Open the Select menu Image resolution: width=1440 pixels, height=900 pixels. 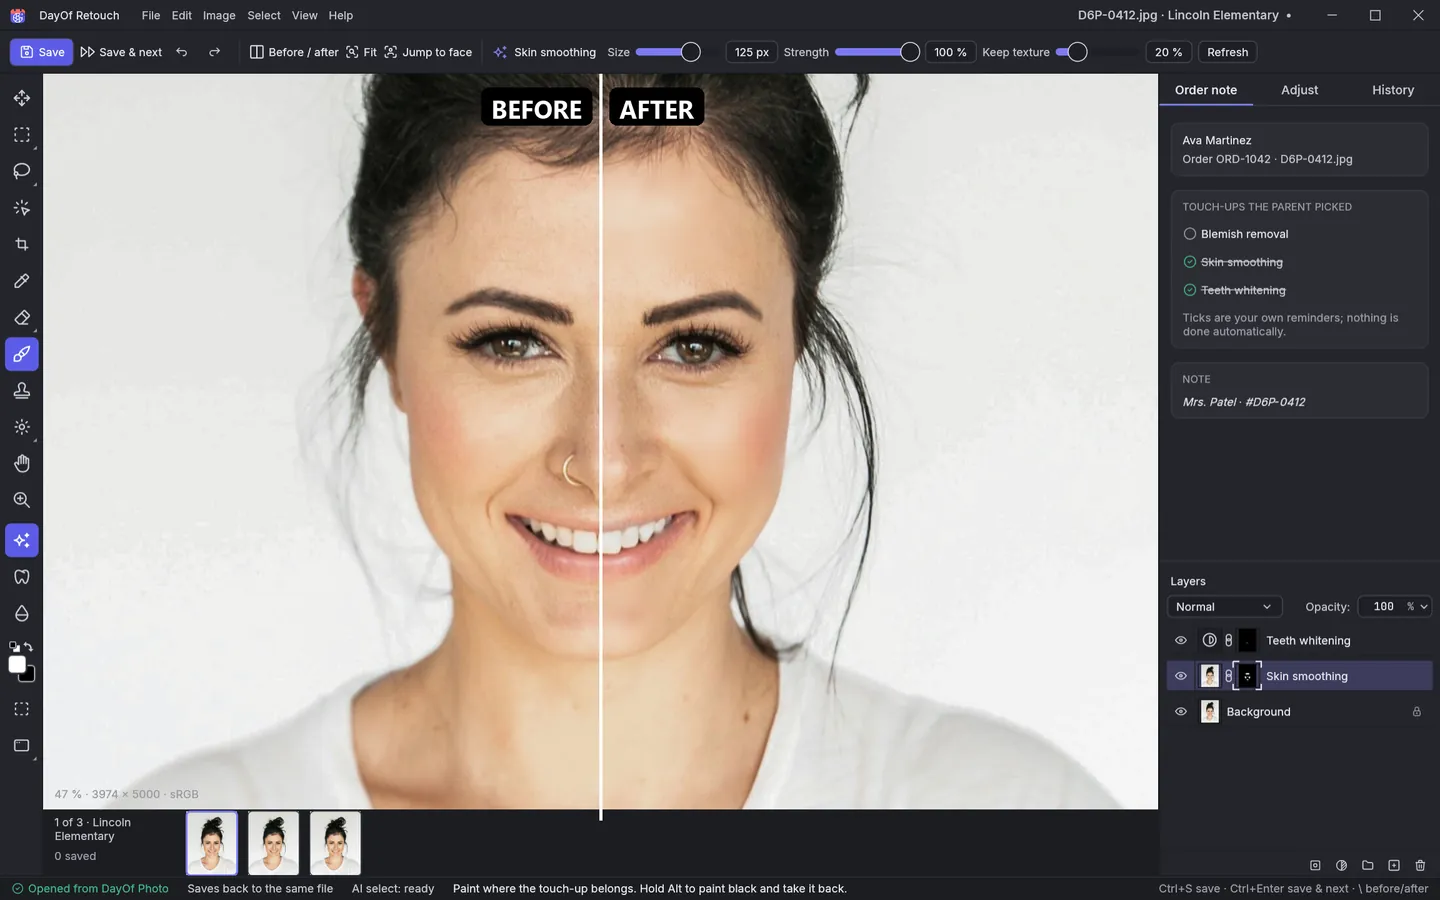pyautogui.click(x=264, y=15)
